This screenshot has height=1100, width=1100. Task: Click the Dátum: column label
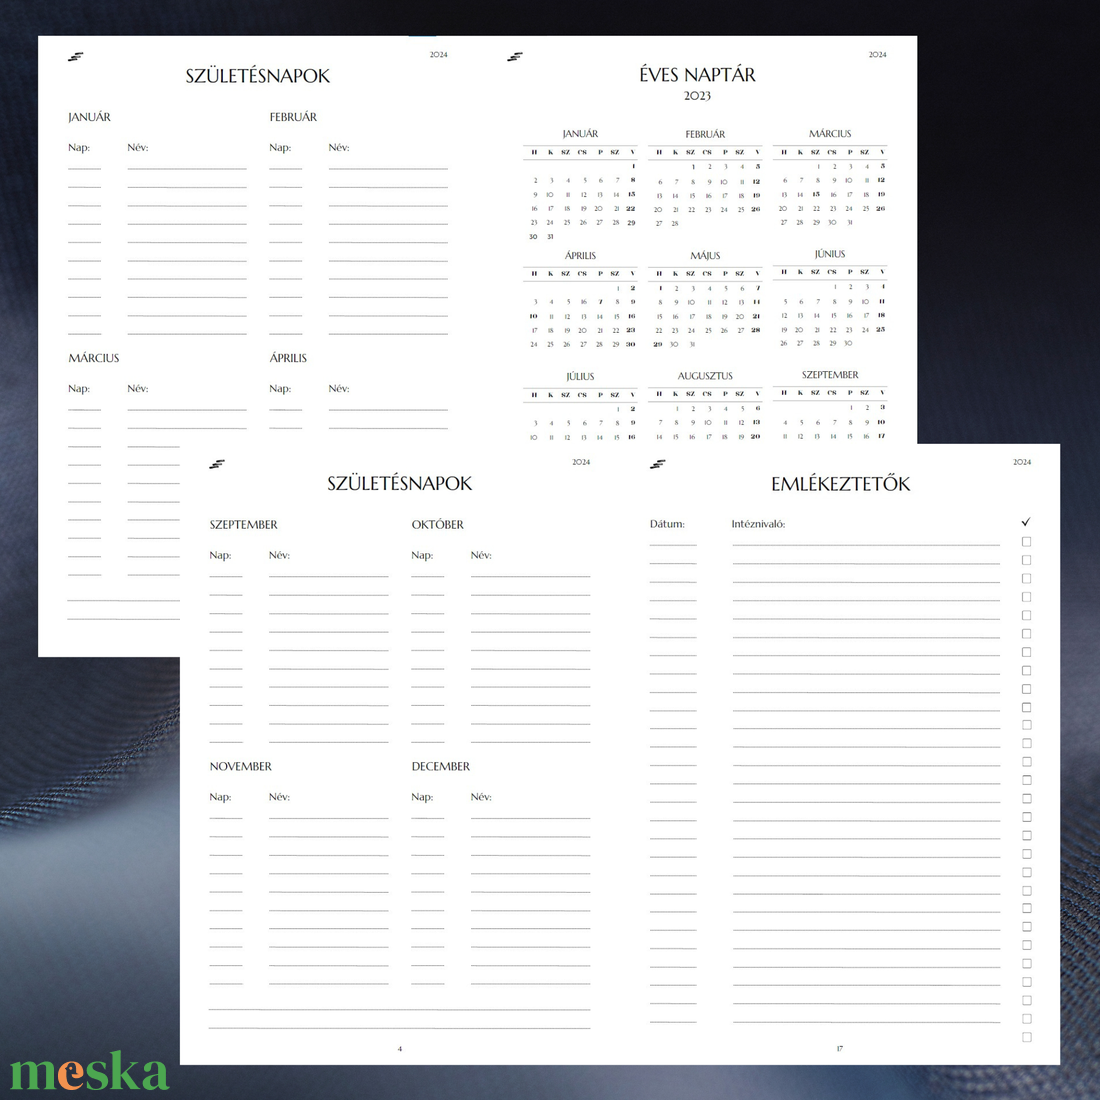(667, 524)
